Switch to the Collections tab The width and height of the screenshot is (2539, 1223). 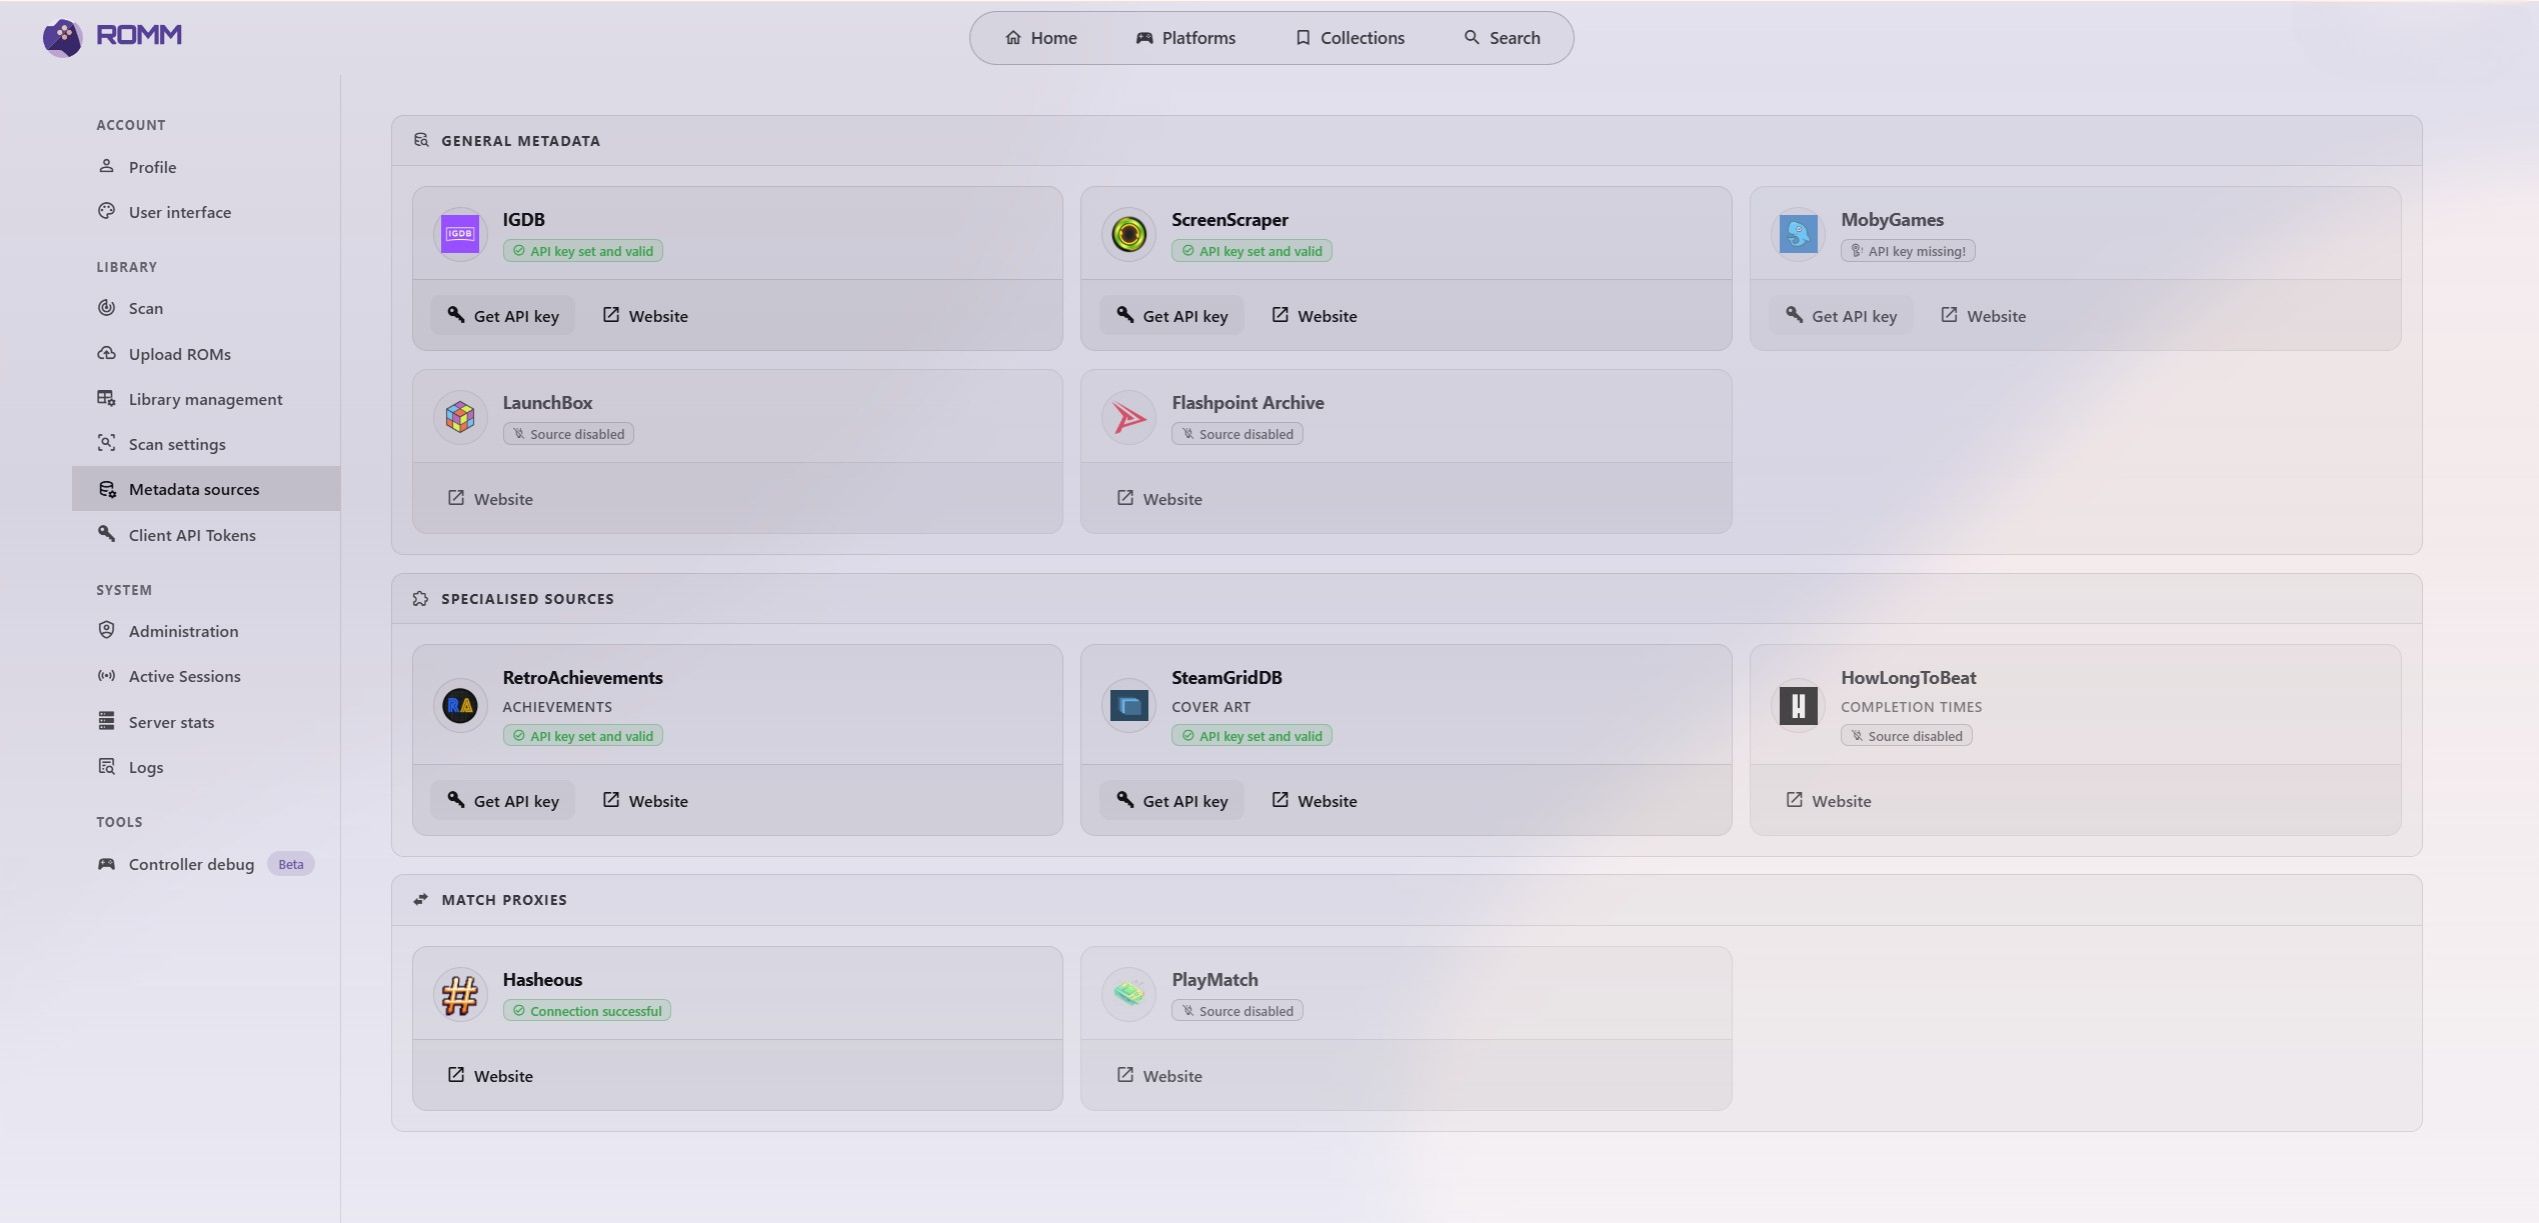coord(1350,38)
